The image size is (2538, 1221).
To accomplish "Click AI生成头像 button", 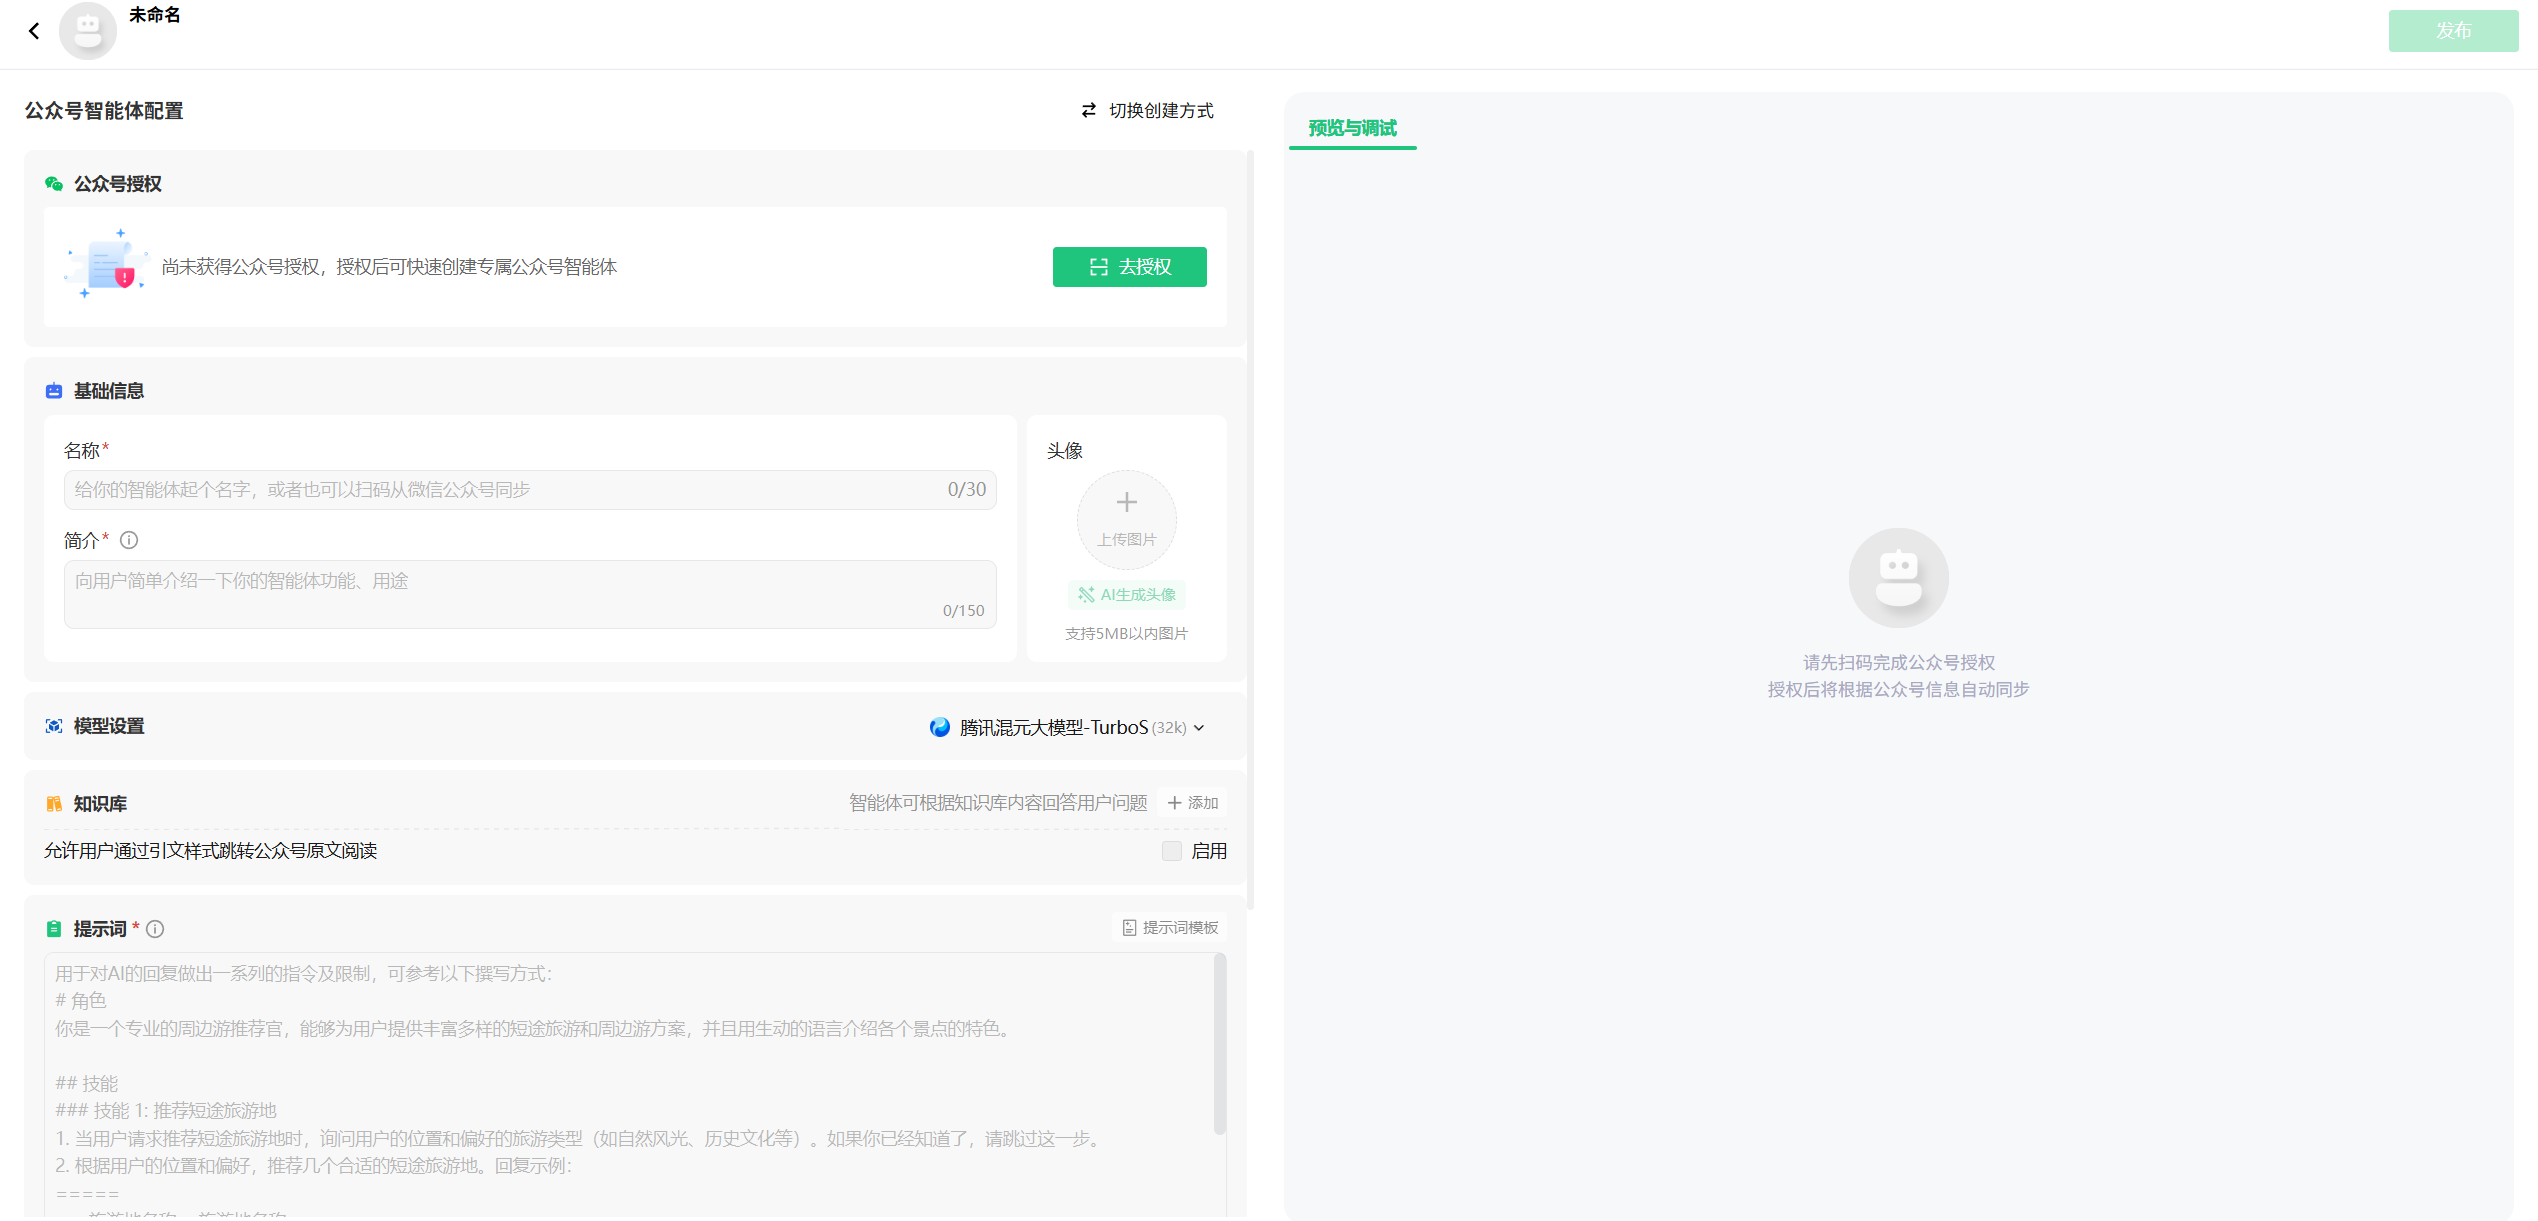I will click(1126, 595).
